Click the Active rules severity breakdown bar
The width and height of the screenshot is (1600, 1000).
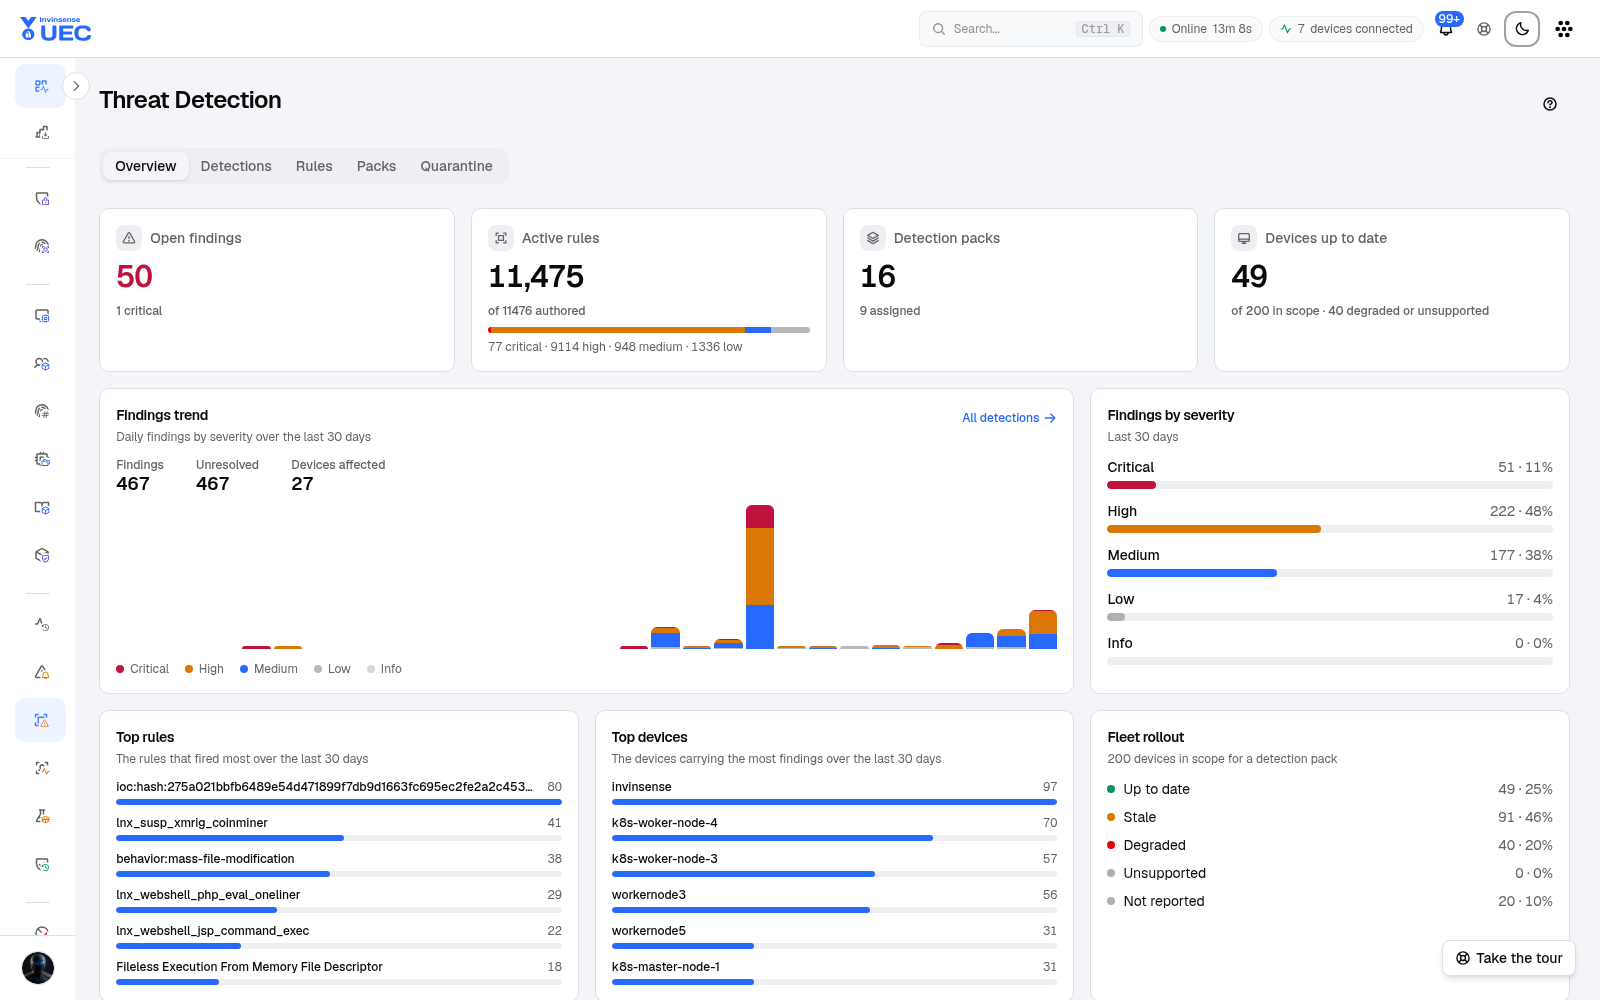coord(649,330)
